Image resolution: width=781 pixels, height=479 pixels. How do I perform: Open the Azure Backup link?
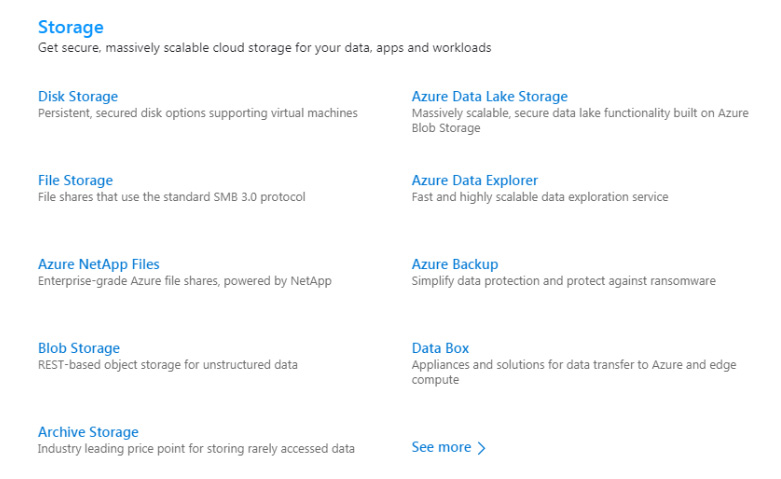click(455, 264)
